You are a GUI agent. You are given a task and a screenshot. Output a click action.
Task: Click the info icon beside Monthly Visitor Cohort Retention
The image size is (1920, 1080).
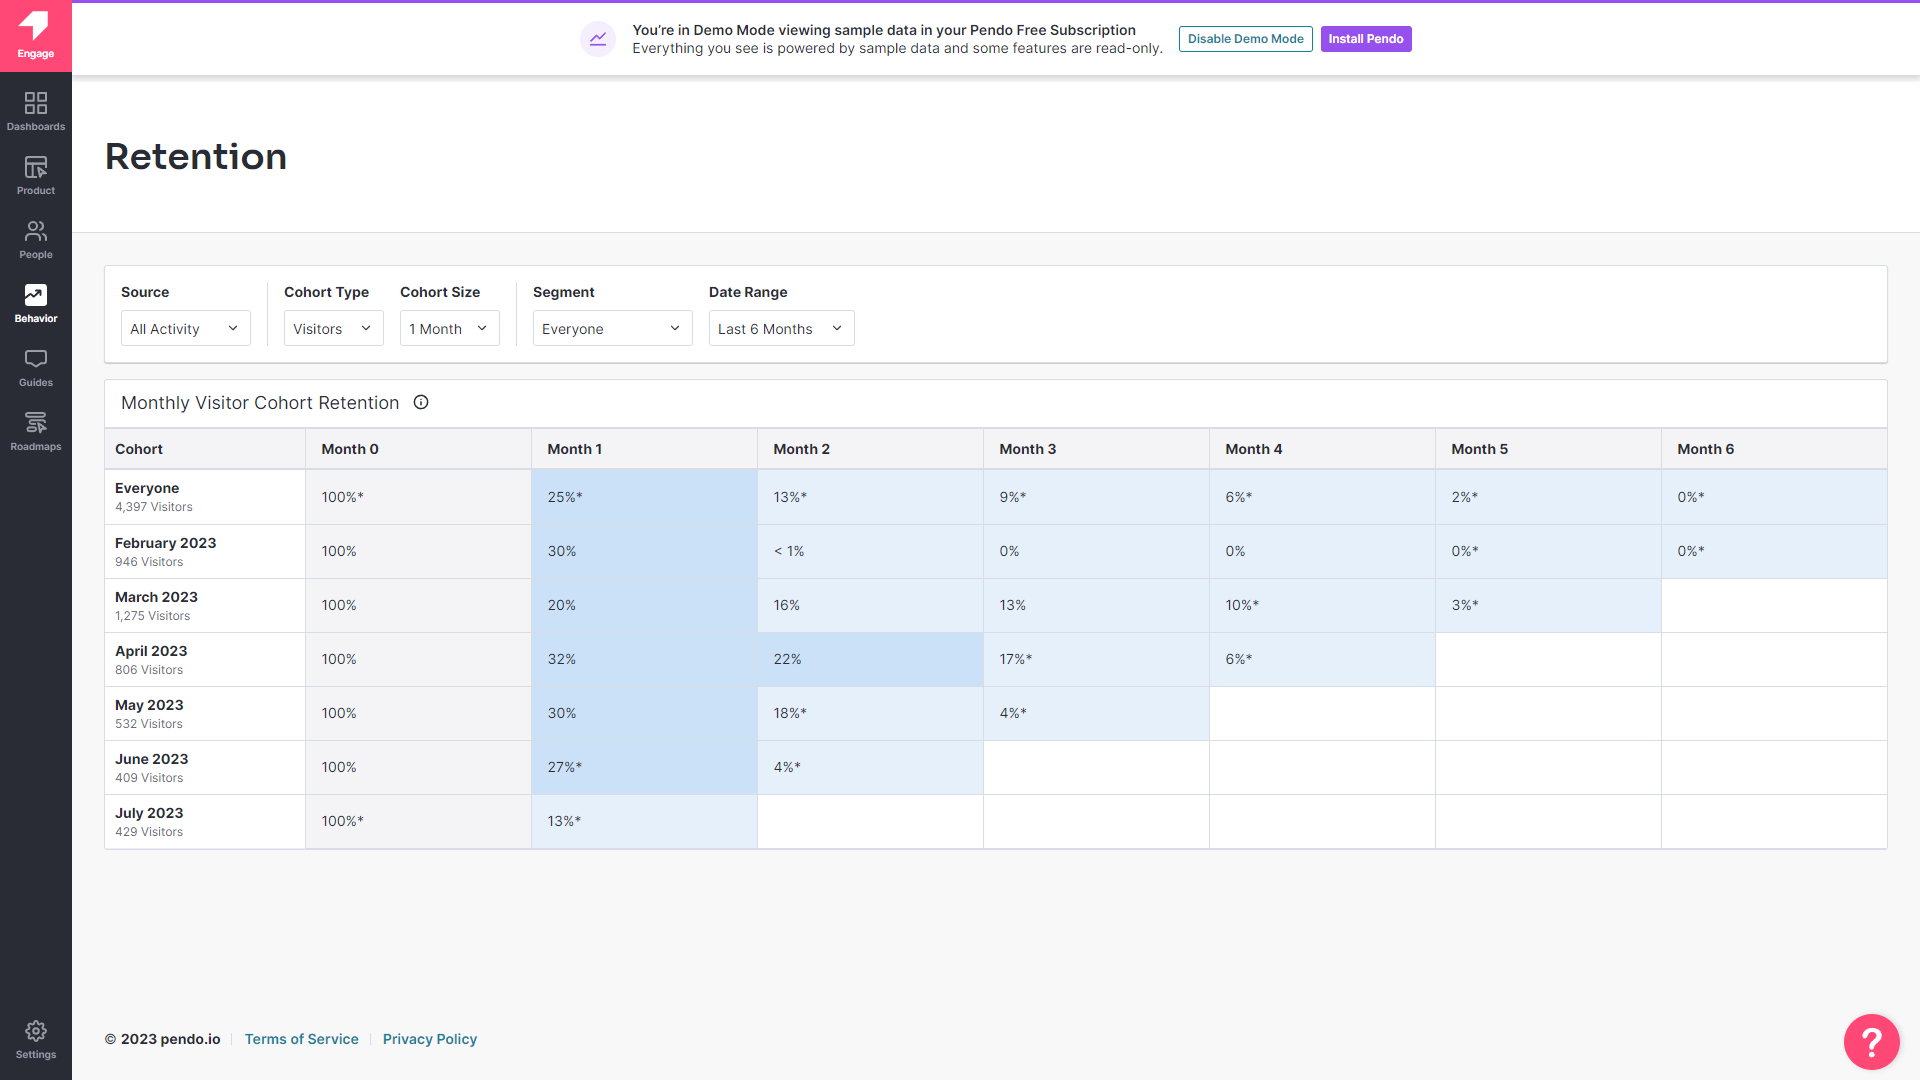click(421, 402)
